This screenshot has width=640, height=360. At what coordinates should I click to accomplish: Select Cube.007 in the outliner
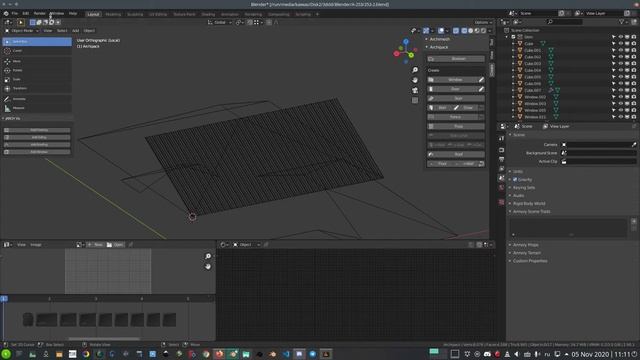pos(532,90)
